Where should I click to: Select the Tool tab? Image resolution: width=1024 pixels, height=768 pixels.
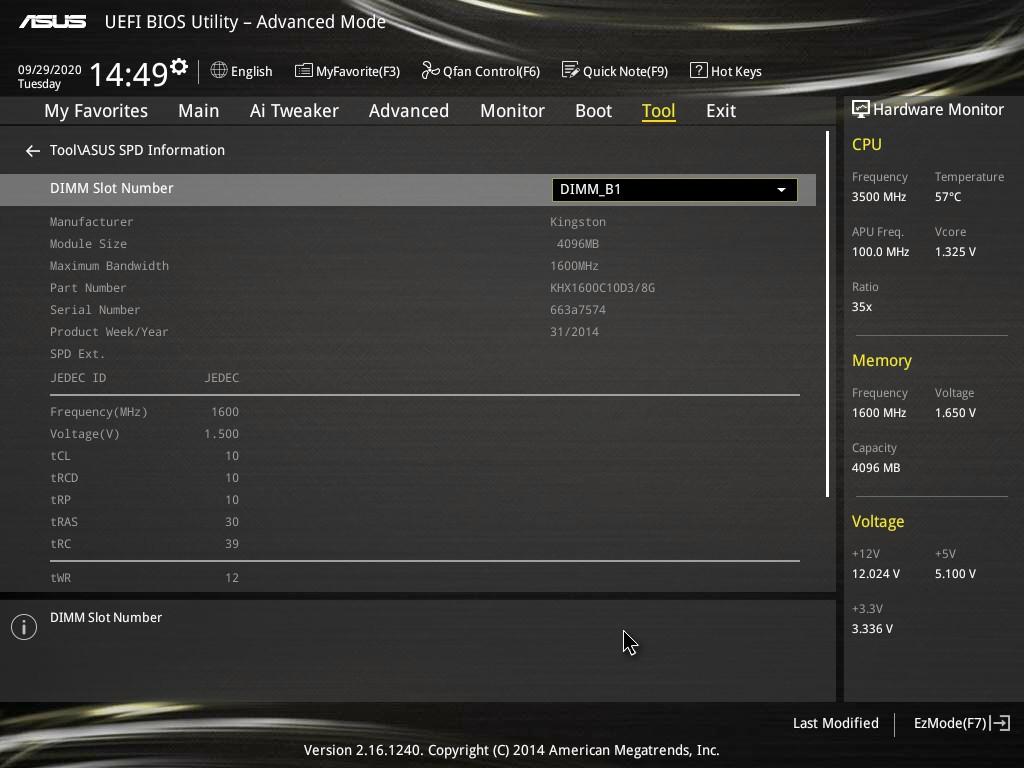pos(658,111)
